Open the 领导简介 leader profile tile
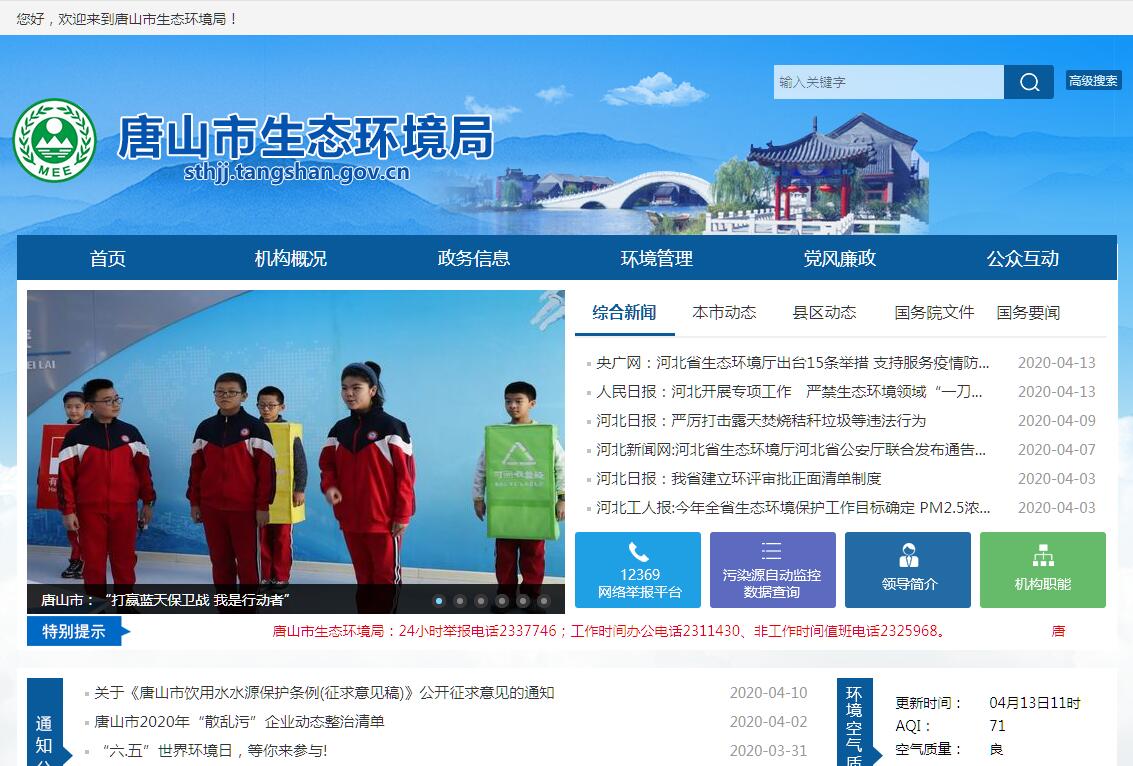 click(907, 570)
